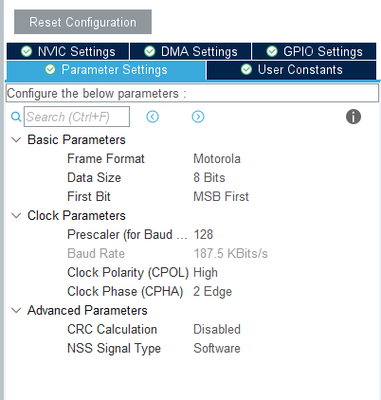Open the GPIO Settings tab
This screenshot has width=381, height=400.
point(314,51)
